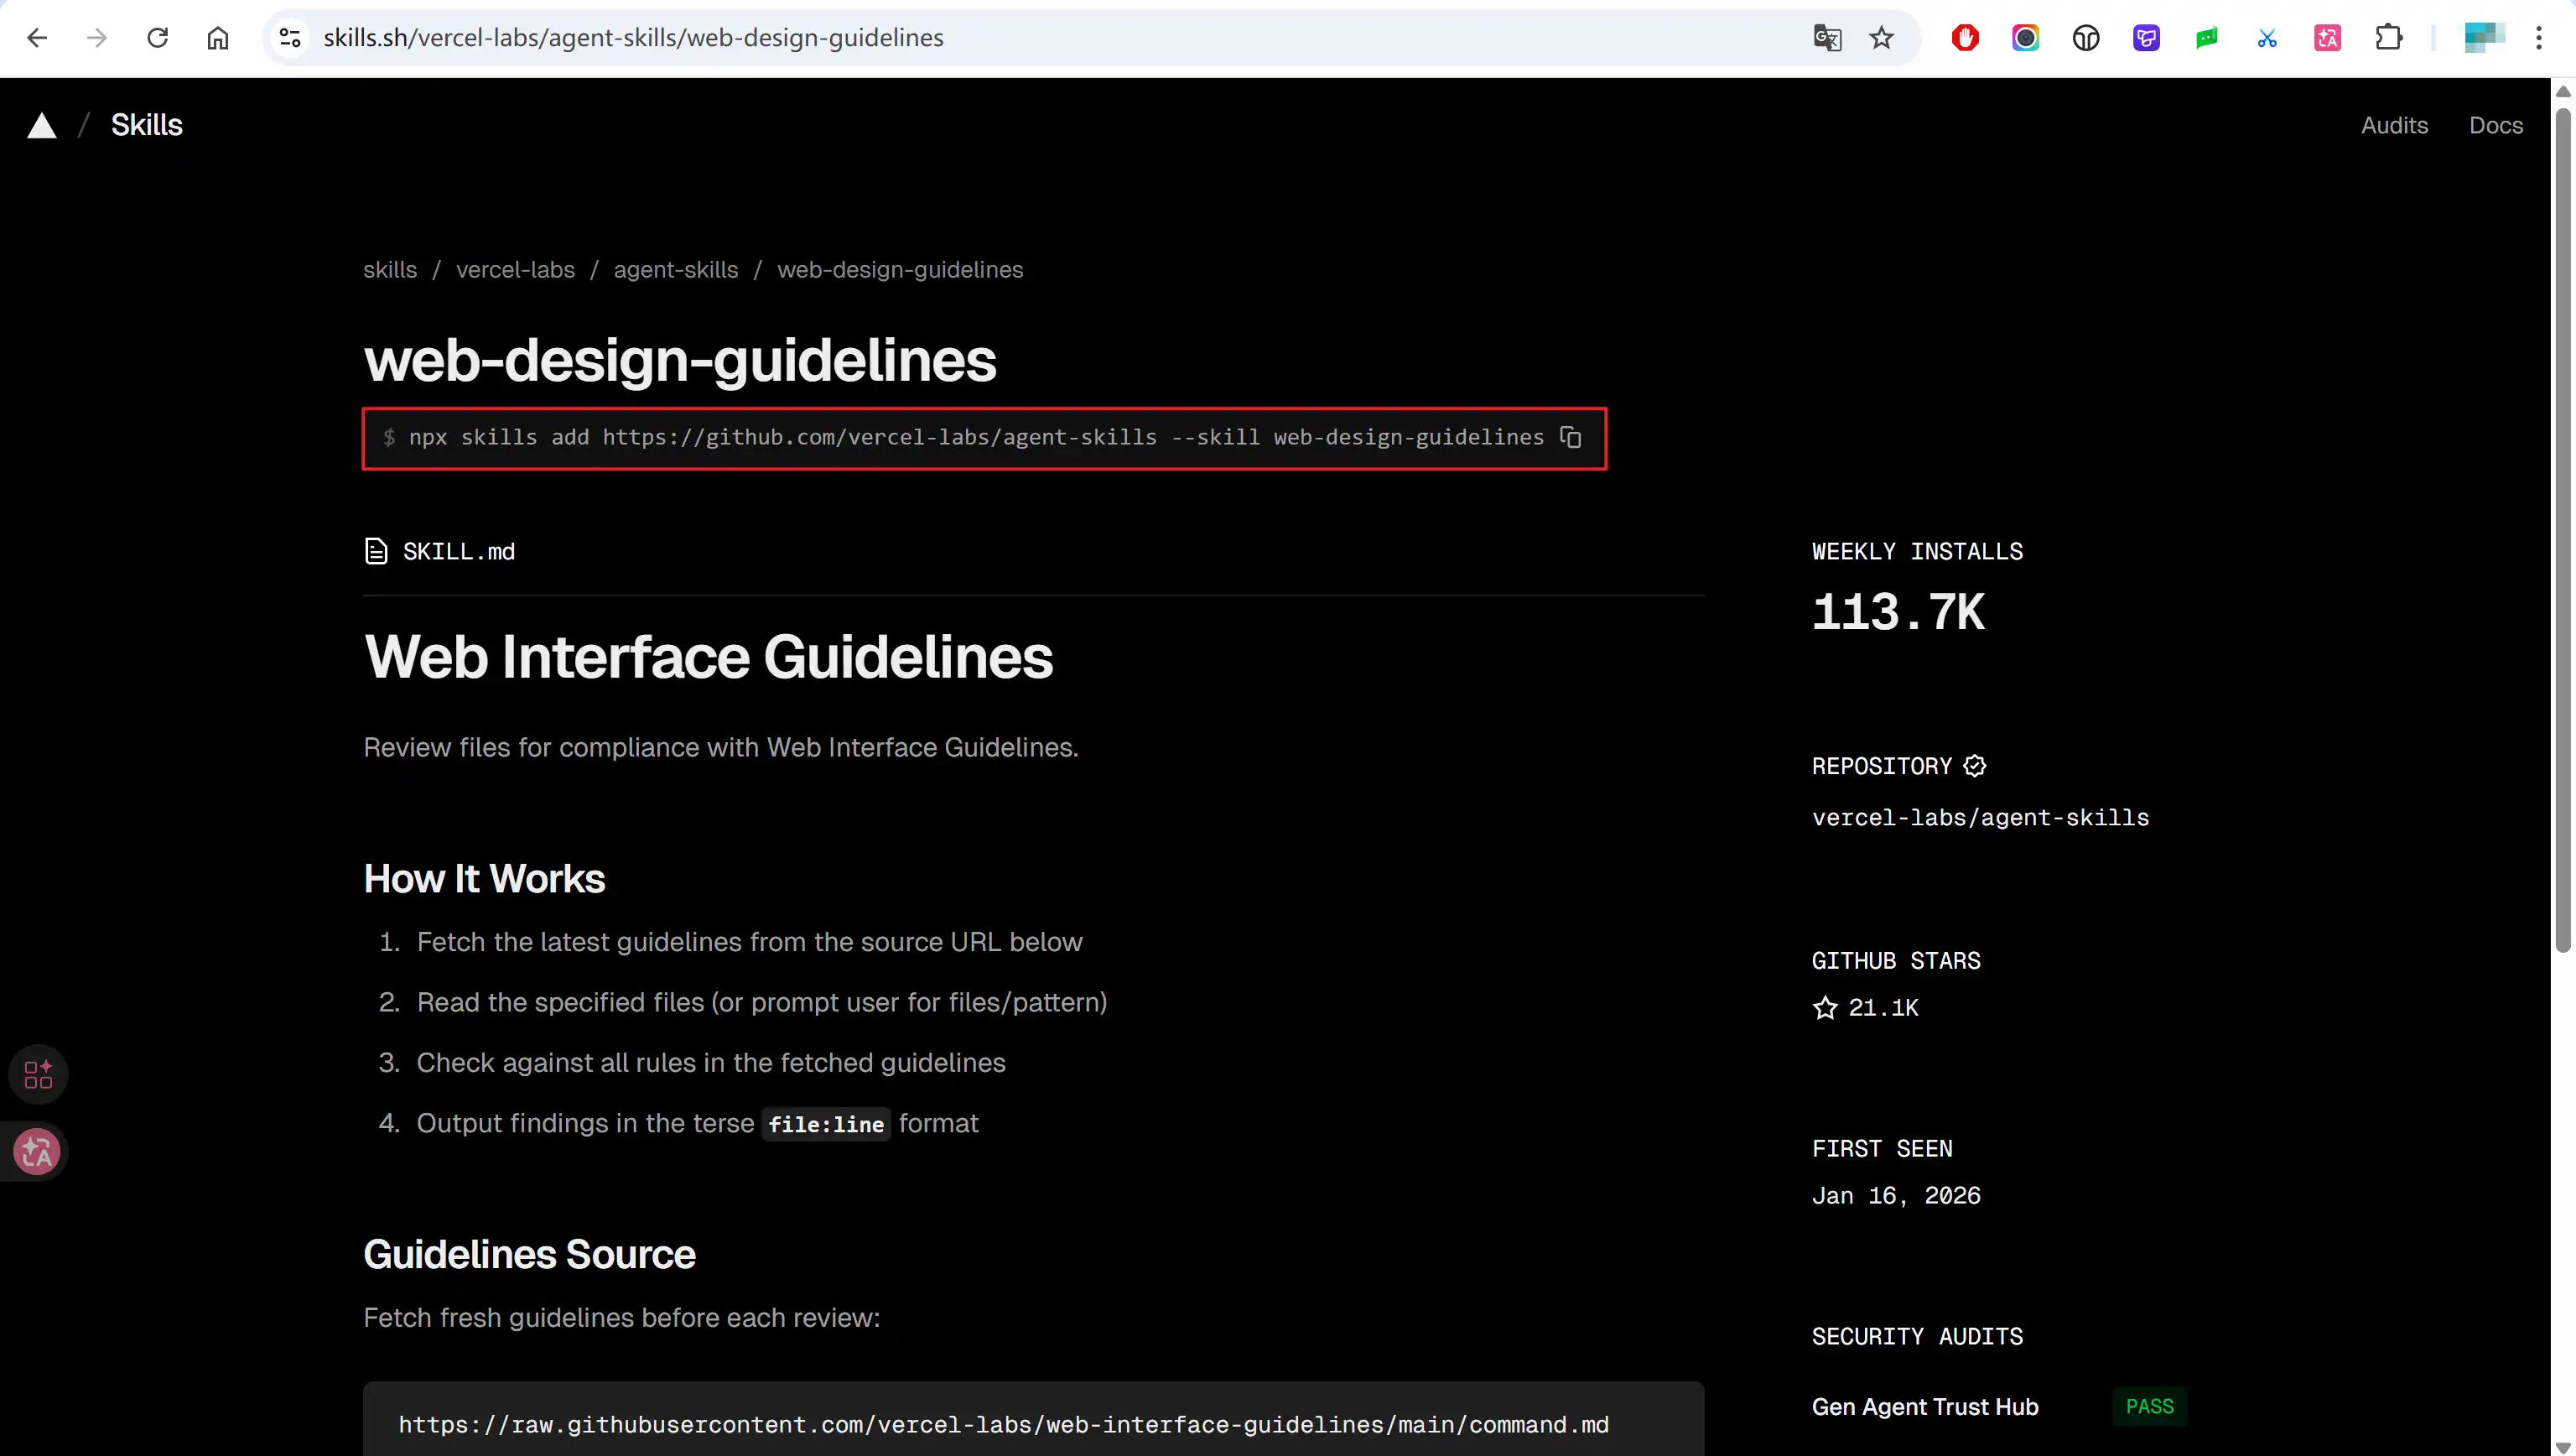Open vercel-labs/agent-skills repository link
This screenshot has height=1456, width=2576.
click(1979, 818)
